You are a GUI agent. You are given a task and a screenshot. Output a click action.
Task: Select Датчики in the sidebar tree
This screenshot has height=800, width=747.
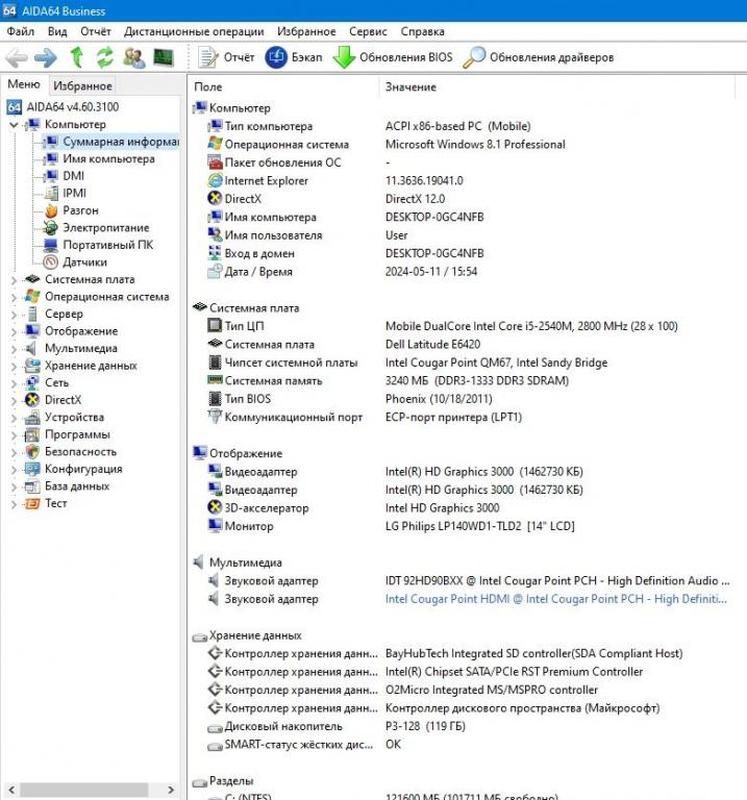(84, 262)
